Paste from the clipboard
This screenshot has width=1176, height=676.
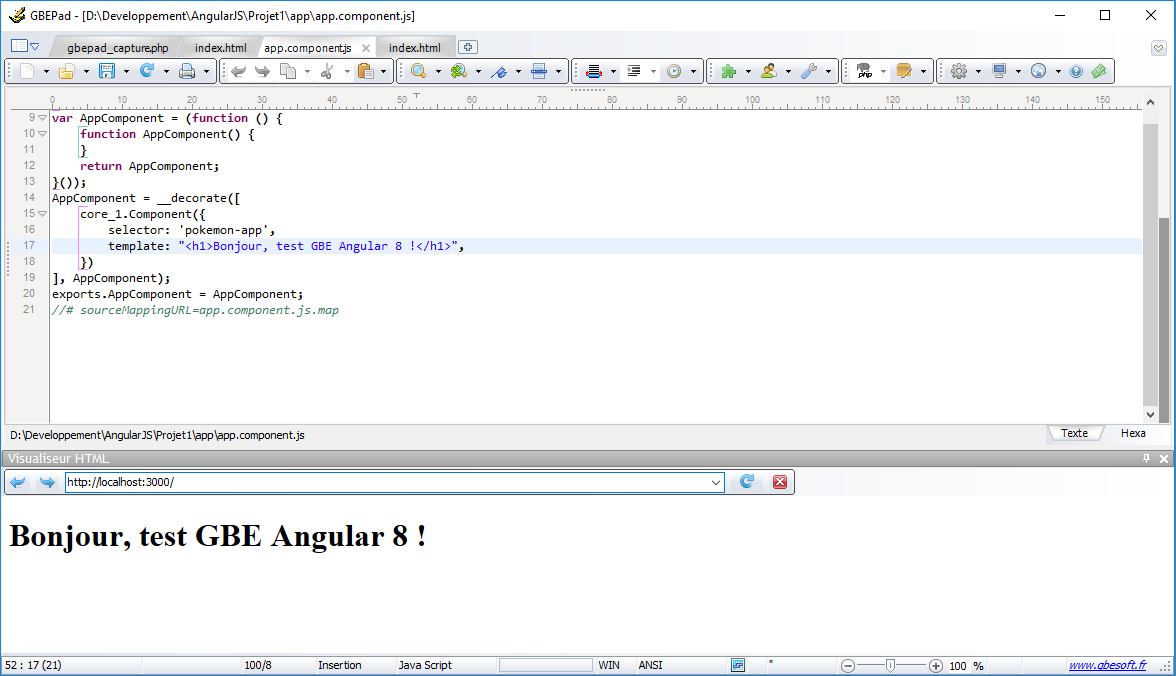[x=365, y=71]
